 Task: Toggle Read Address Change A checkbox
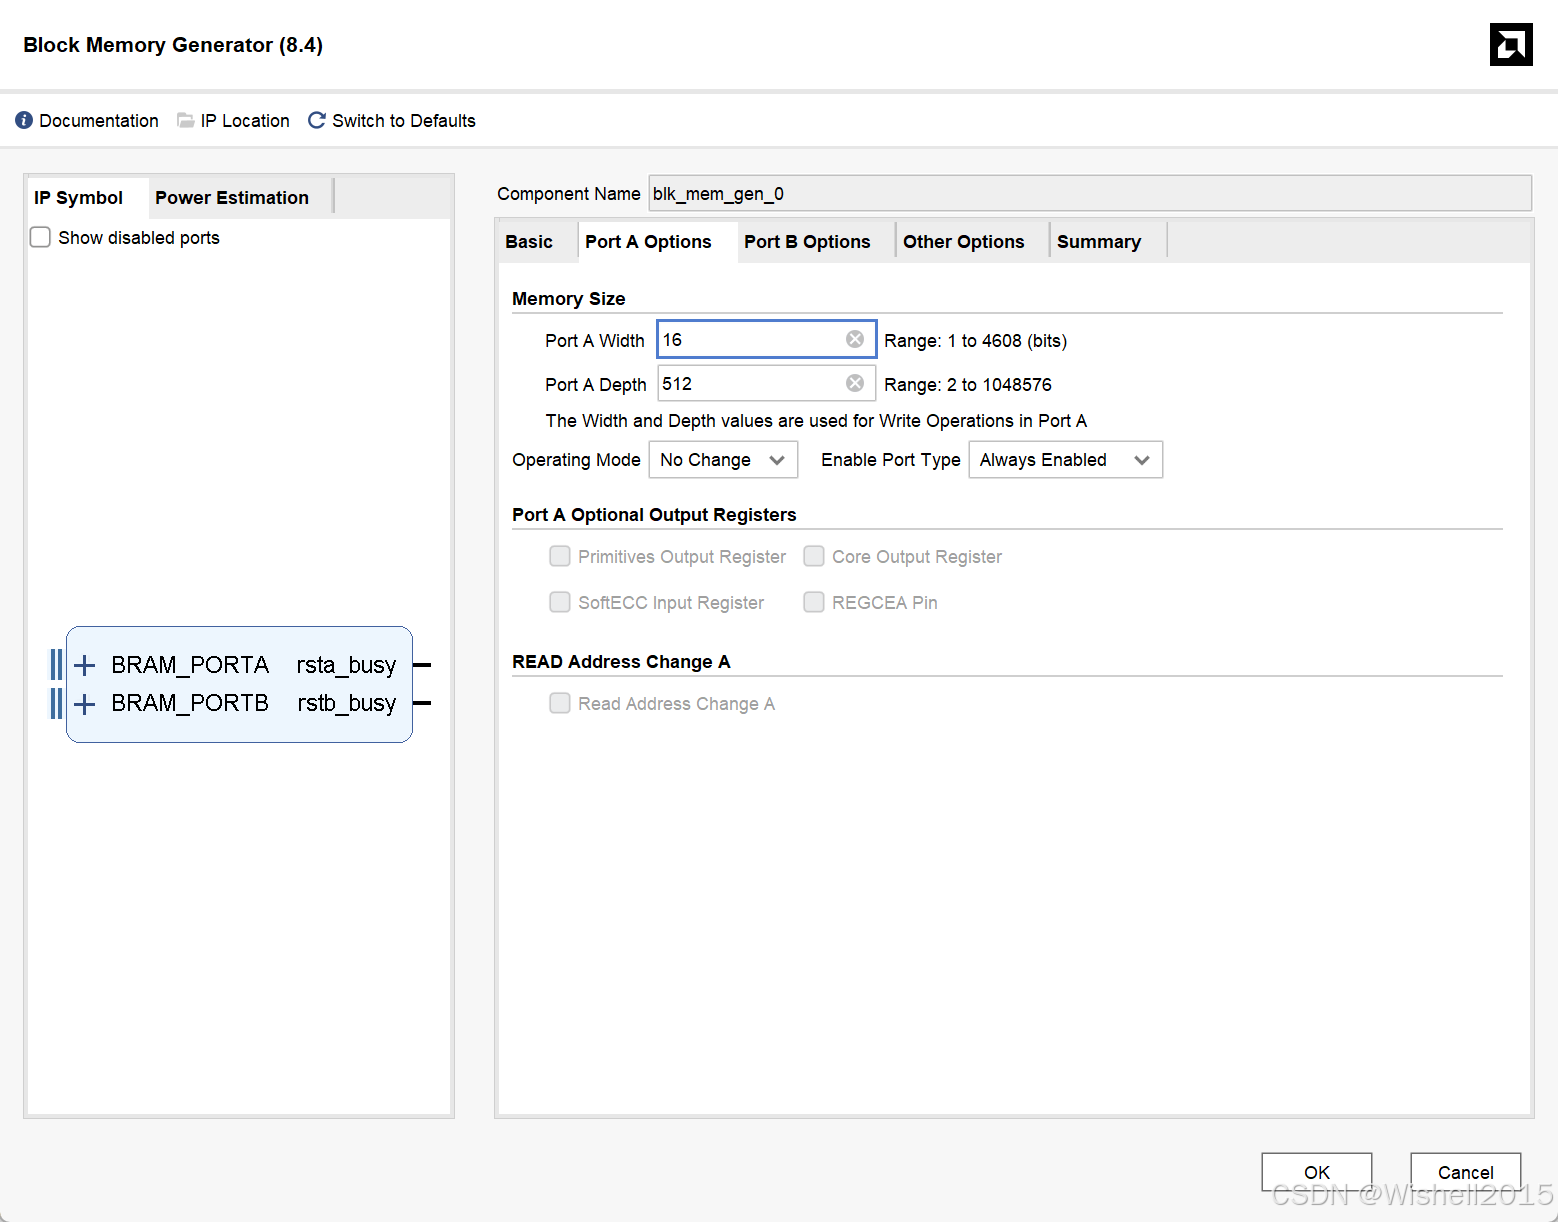click(560, 703)
